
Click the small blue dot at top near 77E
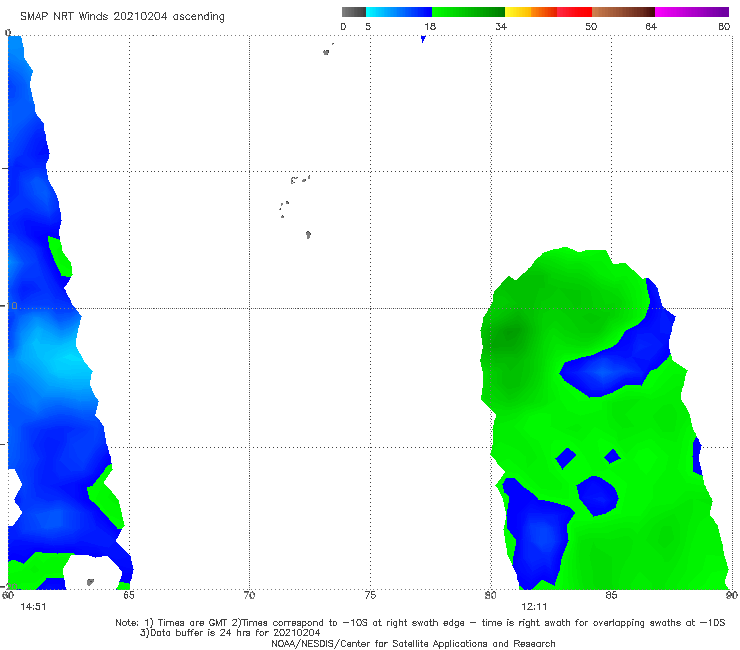pos(423,39)
